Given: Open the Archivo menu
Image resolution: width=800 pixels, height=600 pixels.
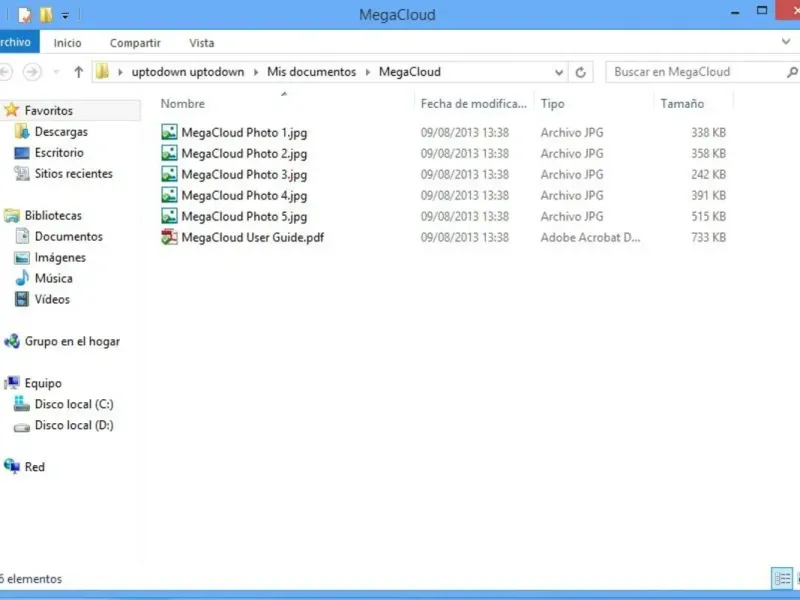Looking at the screenshot, I should [x=17, y=42].
